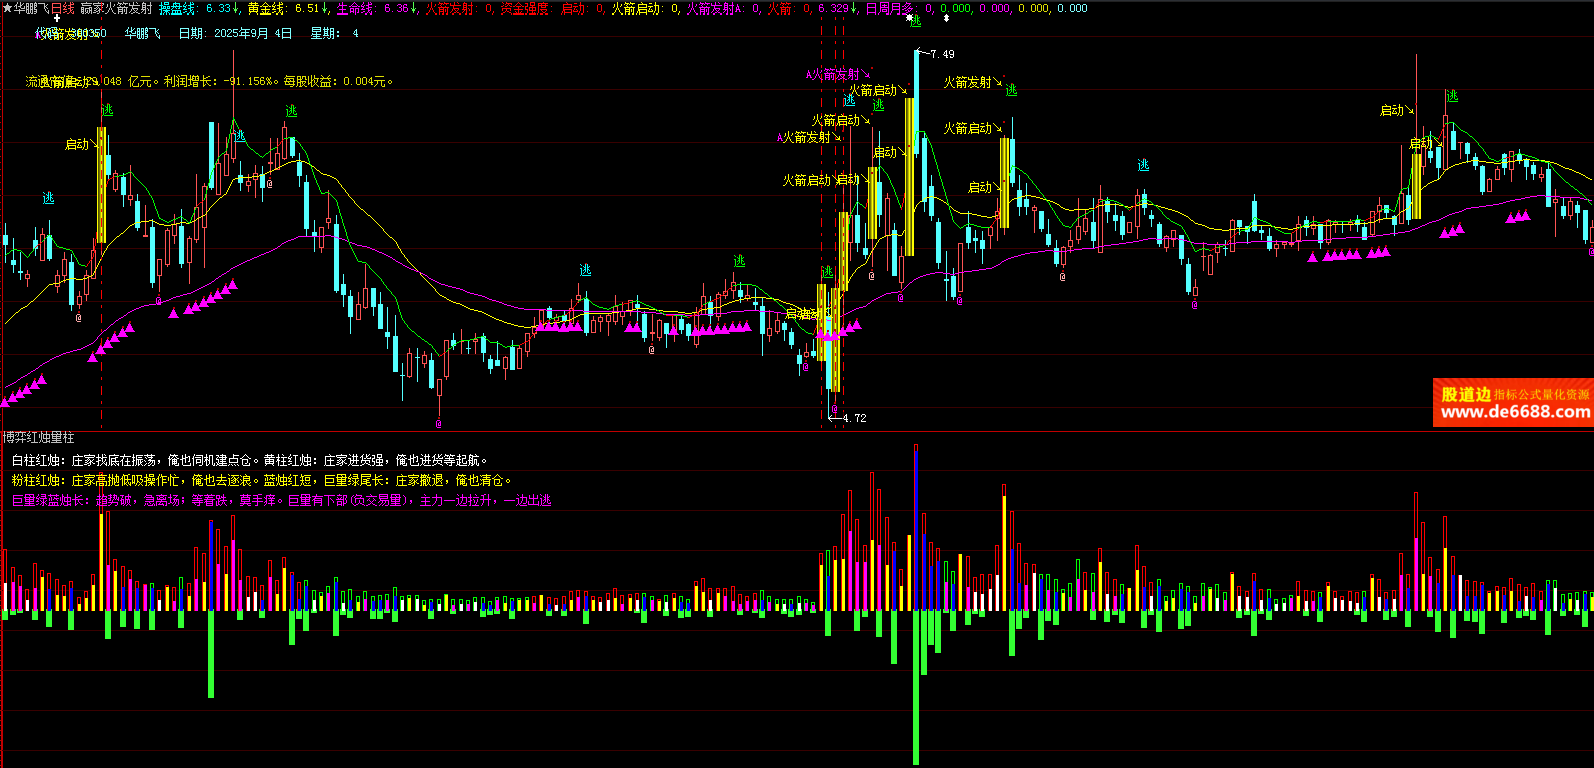Click the white dot marker beside top 逃

point(909,18)
